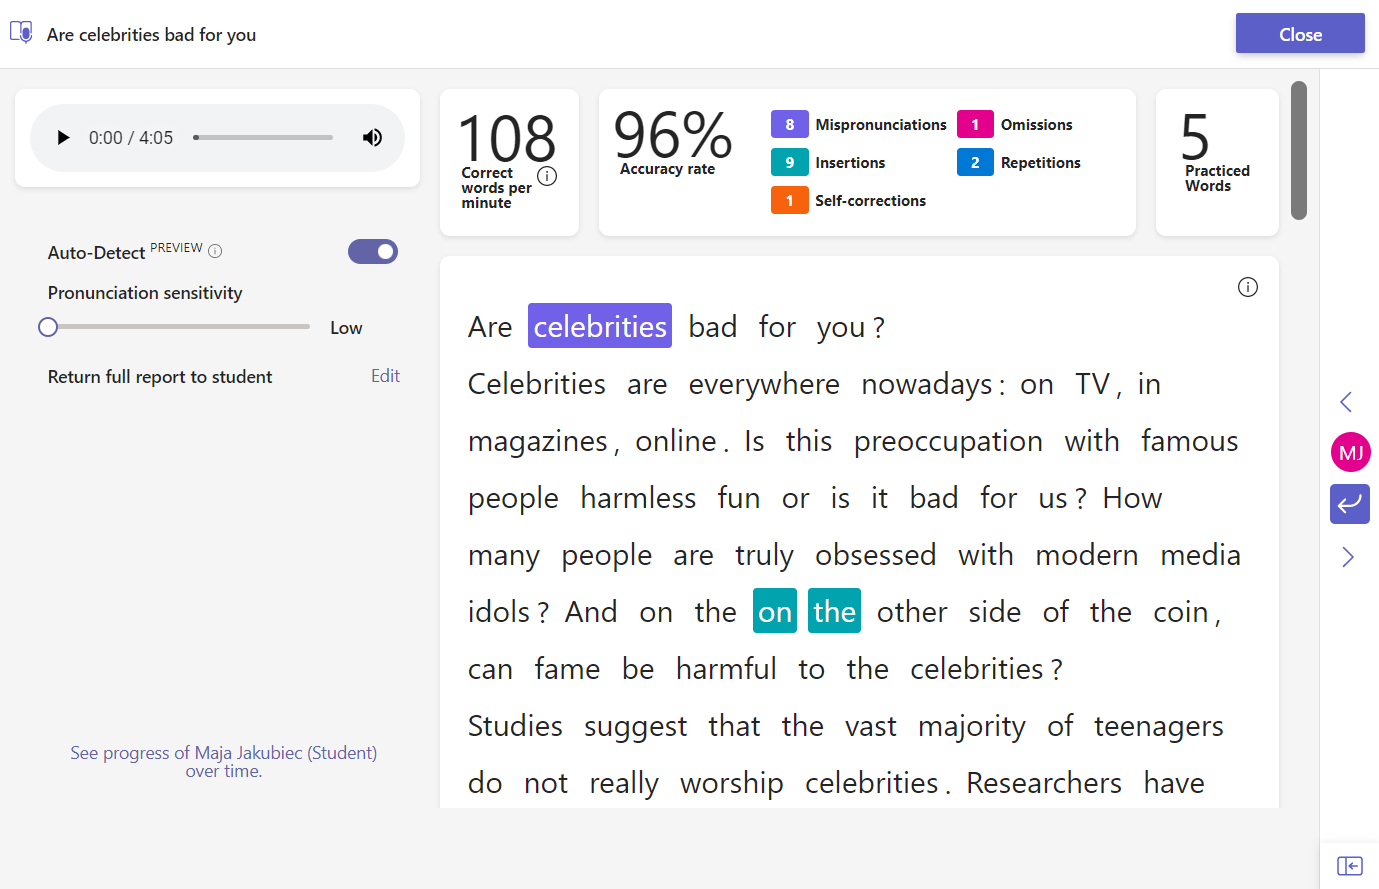Click the word magazines in the passage
Image resolution: width=1379 pixels, height=889 pixels.
click(x=538, y=441)
